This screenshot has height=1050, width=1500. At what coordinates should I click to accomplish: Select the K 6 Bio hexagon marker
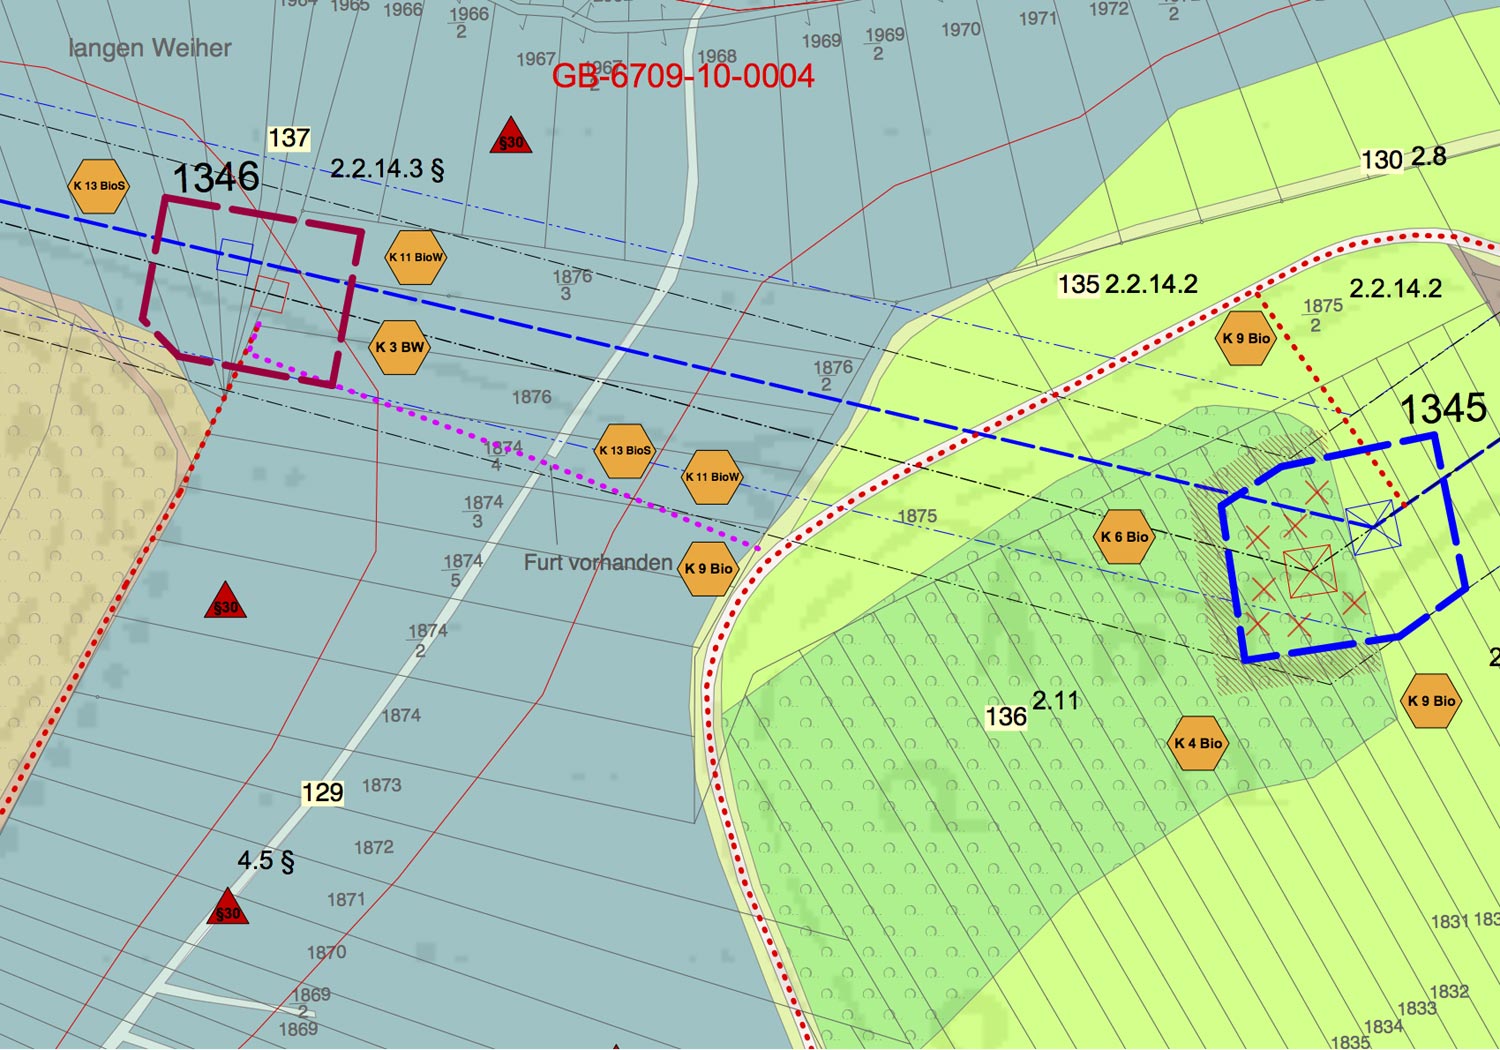(1125, 537)
